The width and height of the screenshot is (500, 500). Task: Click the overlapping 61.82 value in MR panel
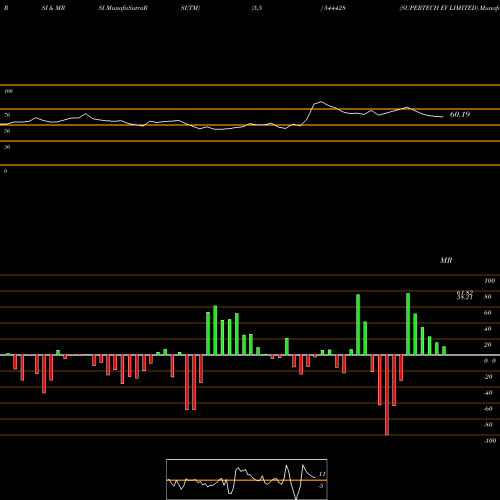pyautogui.click(x=465, y=293)
